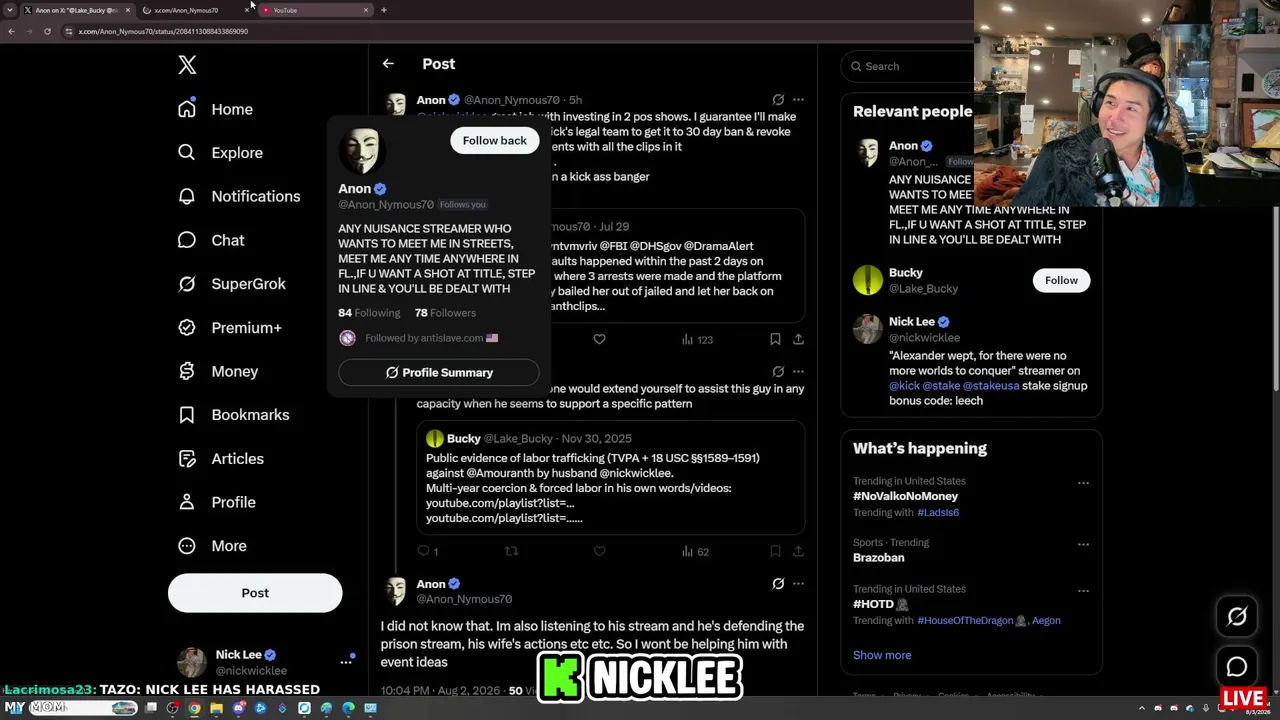
Task: Open the #HOTD trending topic
Action: (x=880, y=604)
